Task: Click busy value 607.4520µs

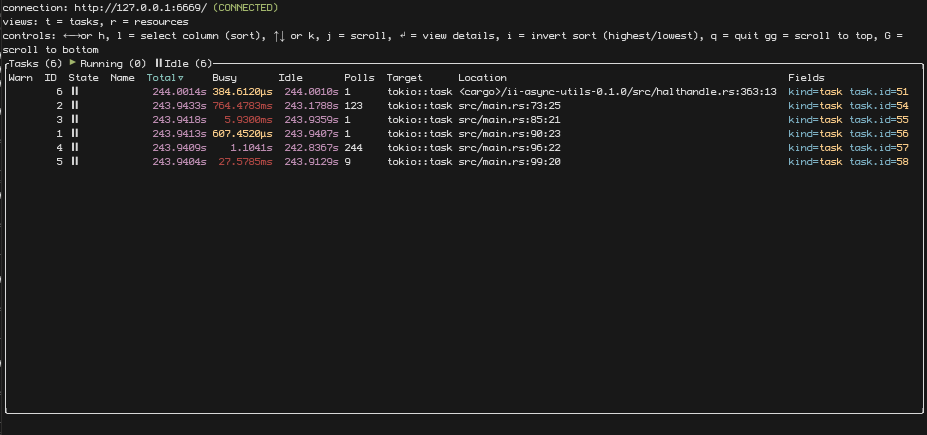Action: pyautogui.click(x=242, y=134)
